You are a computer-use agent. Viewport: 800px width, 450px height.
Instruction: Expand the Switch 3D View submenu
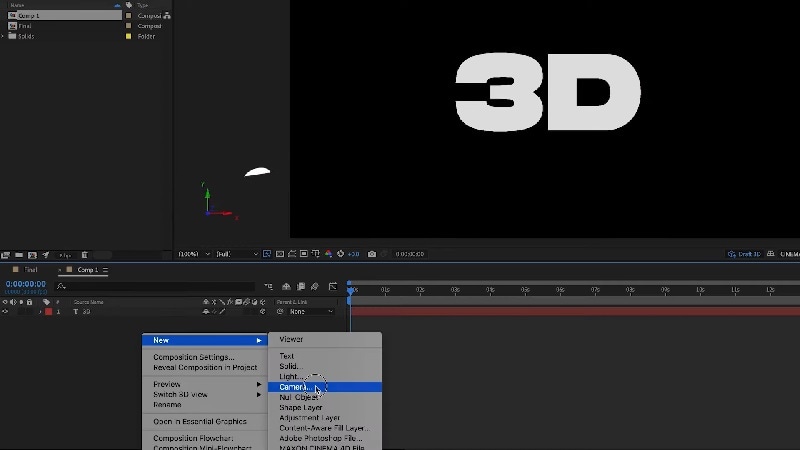pos(205,394)
